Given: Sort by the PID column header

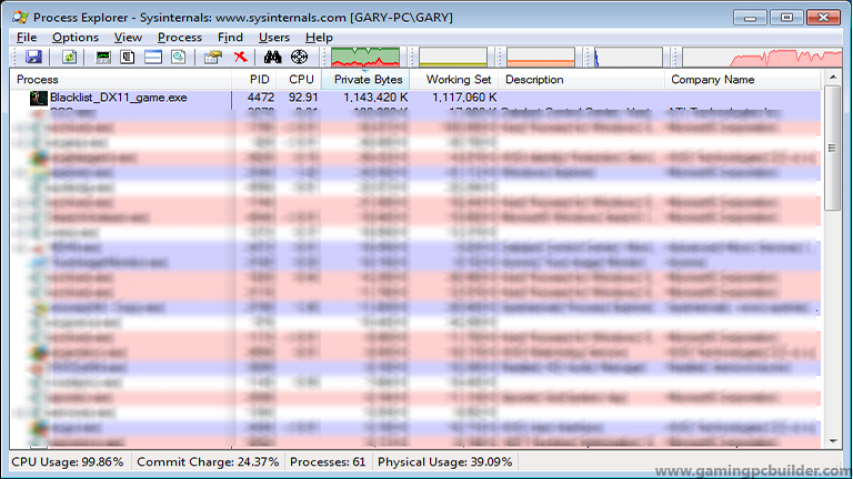Looking at the screenshot, I should click(254, 79).
